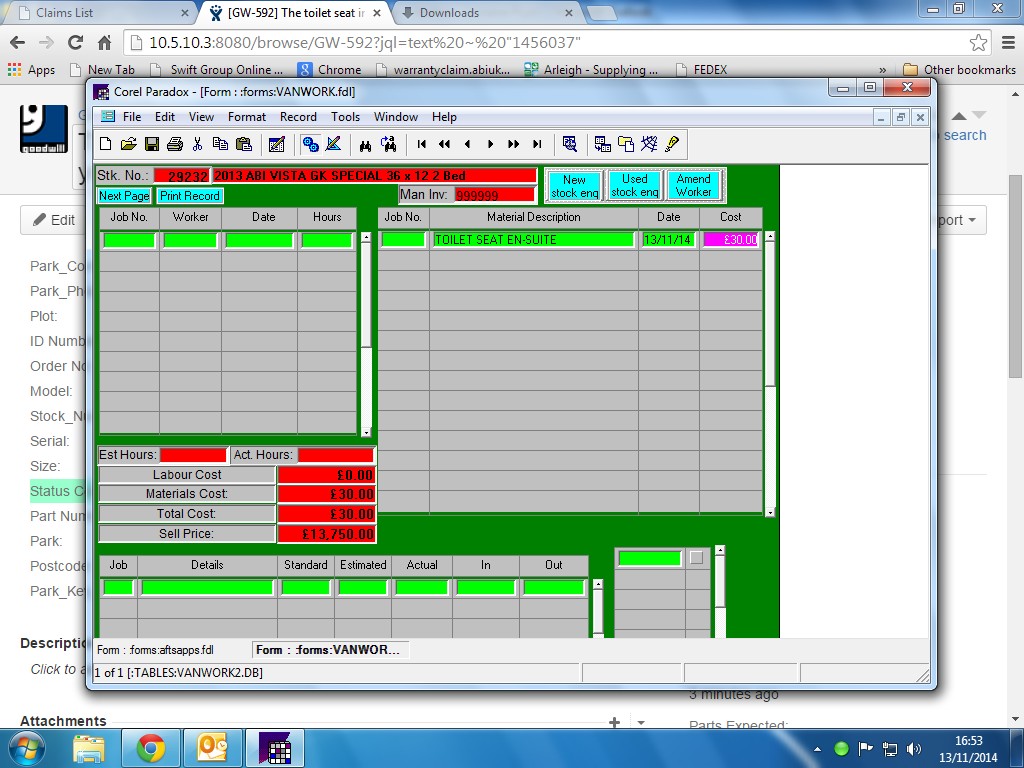Move to the next record
This screenshot has width=1024, height=768.
click(x=490, y=144)
